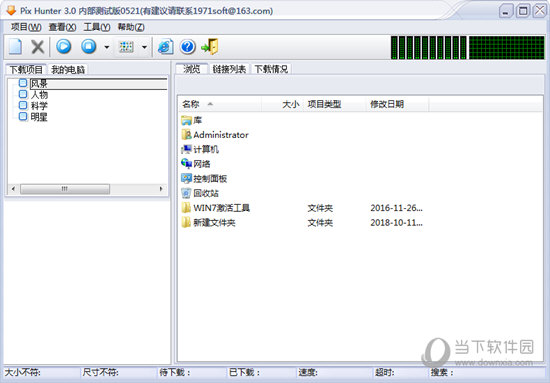The image size is (550, 383).
Task: Switch to the 下载项目 tab
Action: [x=26, y=69]
